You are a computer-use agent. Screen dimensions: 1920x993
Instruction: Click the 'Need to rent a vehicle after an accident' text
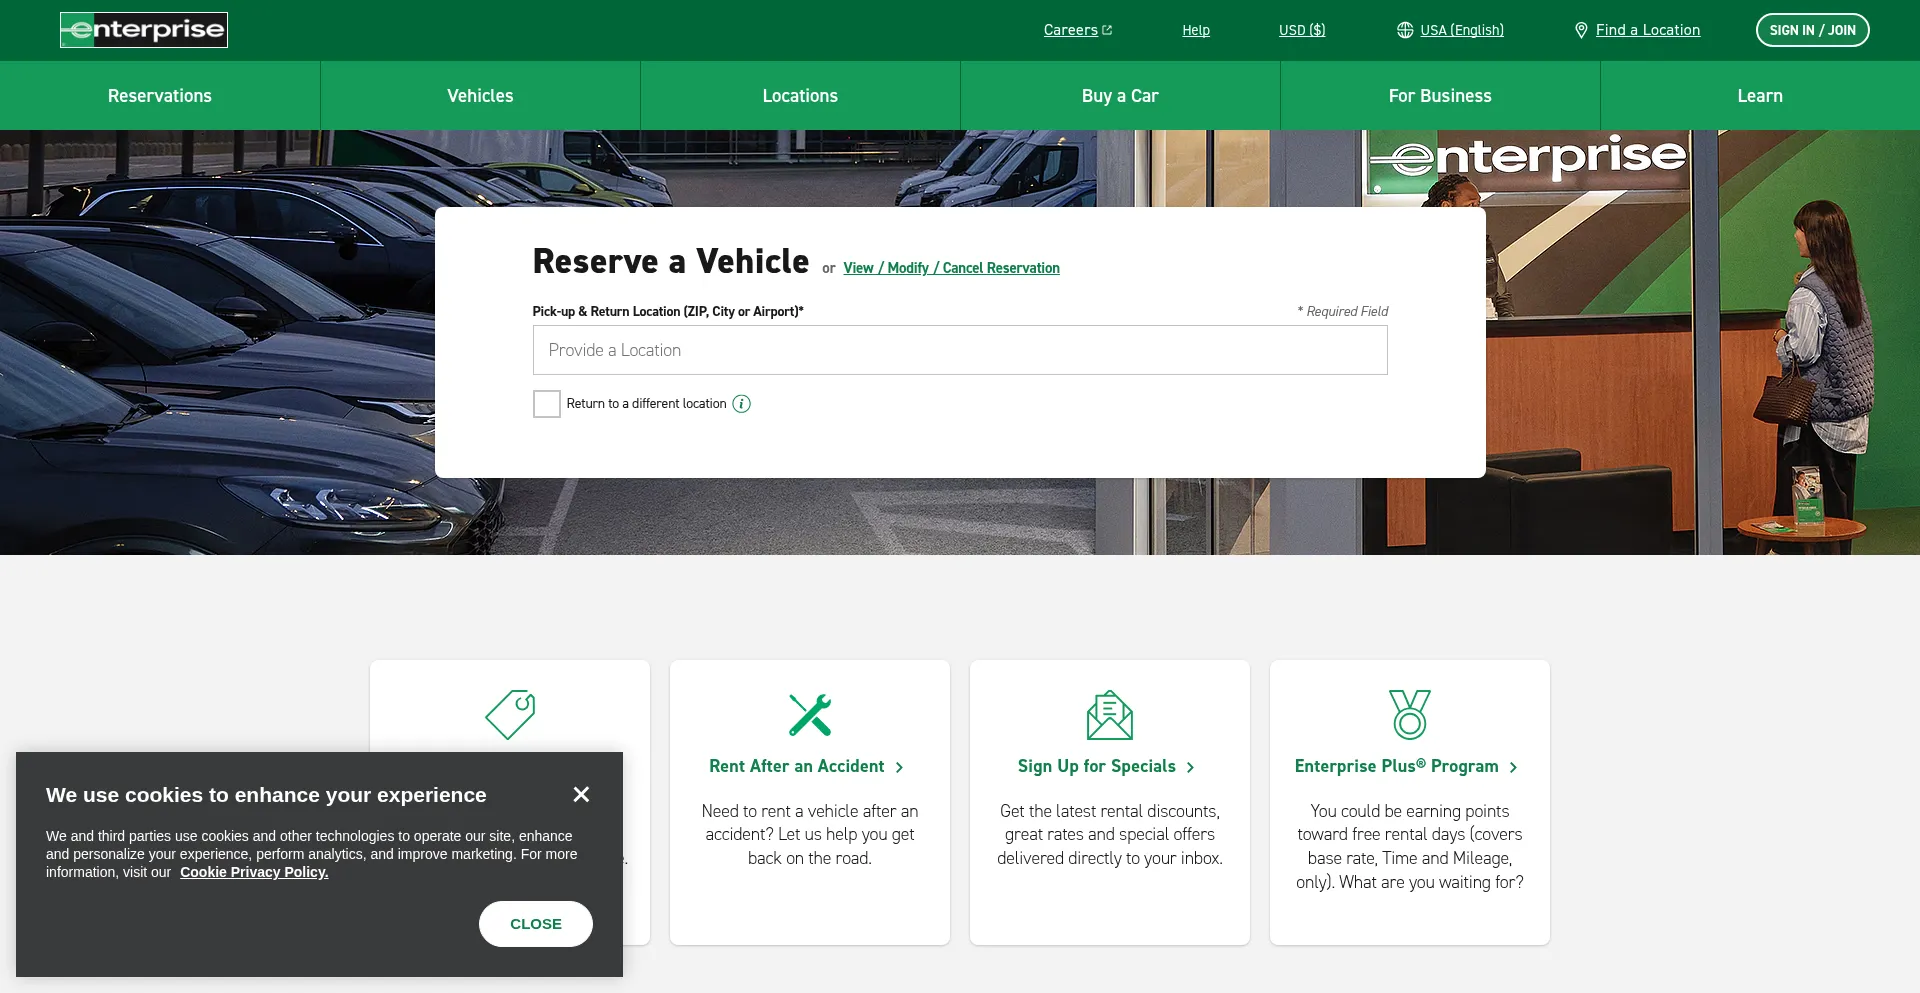tap(810, 834)
